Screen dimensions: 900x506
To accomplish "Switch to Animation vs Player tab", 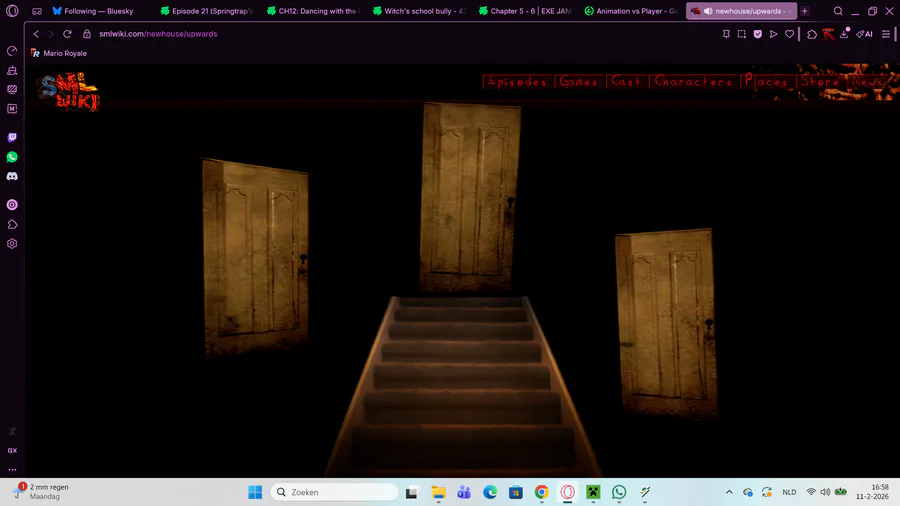I will tap(631, 11).
